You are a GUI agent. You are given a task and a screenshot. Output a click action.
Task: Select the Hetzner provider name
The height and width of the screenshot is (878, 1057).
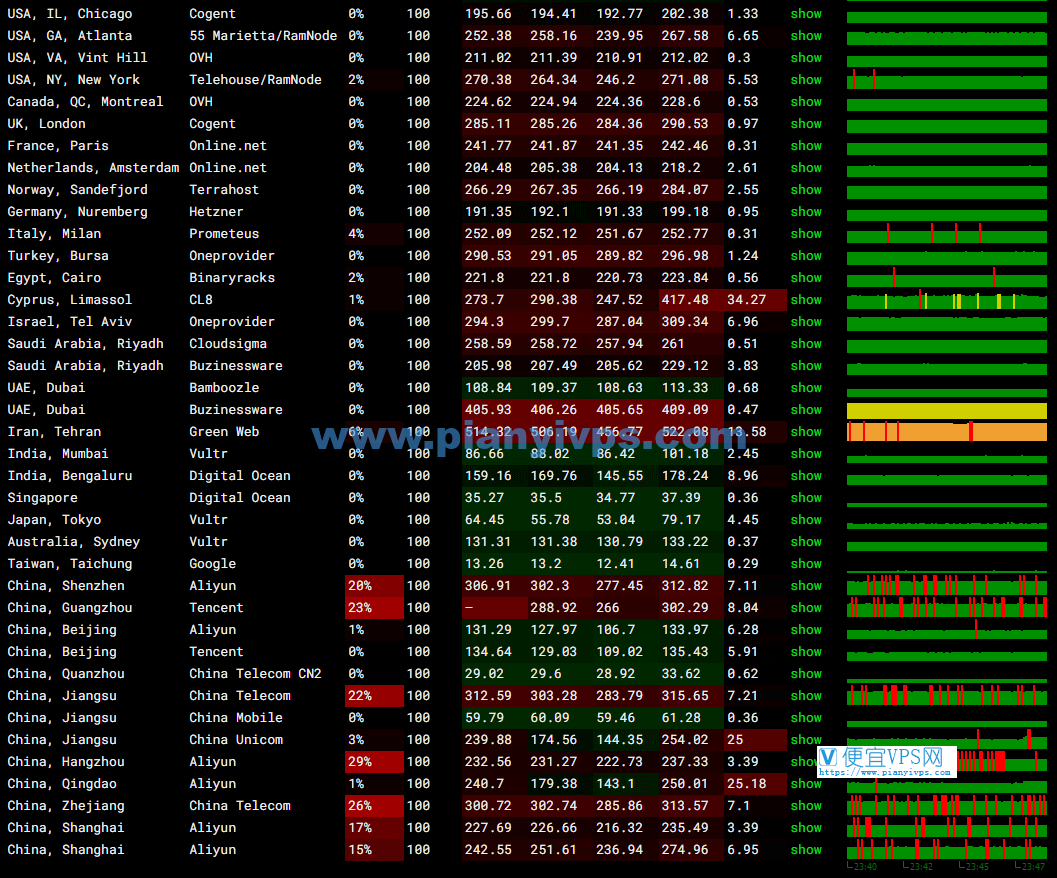[216, 212]
